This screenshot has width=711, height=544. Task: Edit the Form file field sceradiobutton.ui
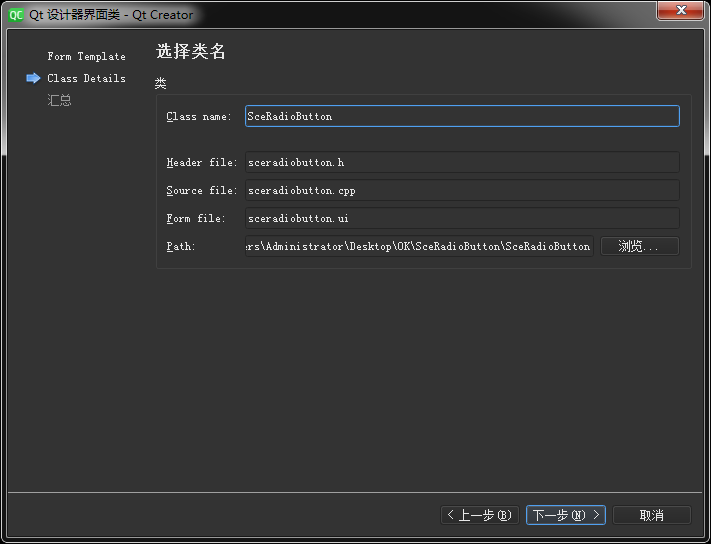(462, 219)
